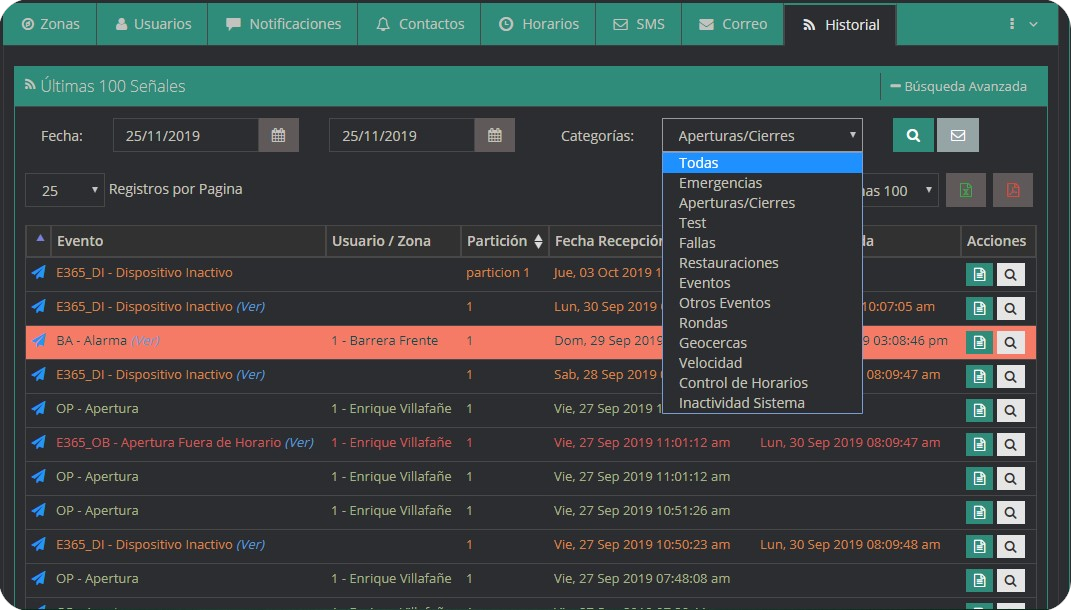Collapse the Categorías dropdown showing Aperturas/Cierres

point(762,135)
